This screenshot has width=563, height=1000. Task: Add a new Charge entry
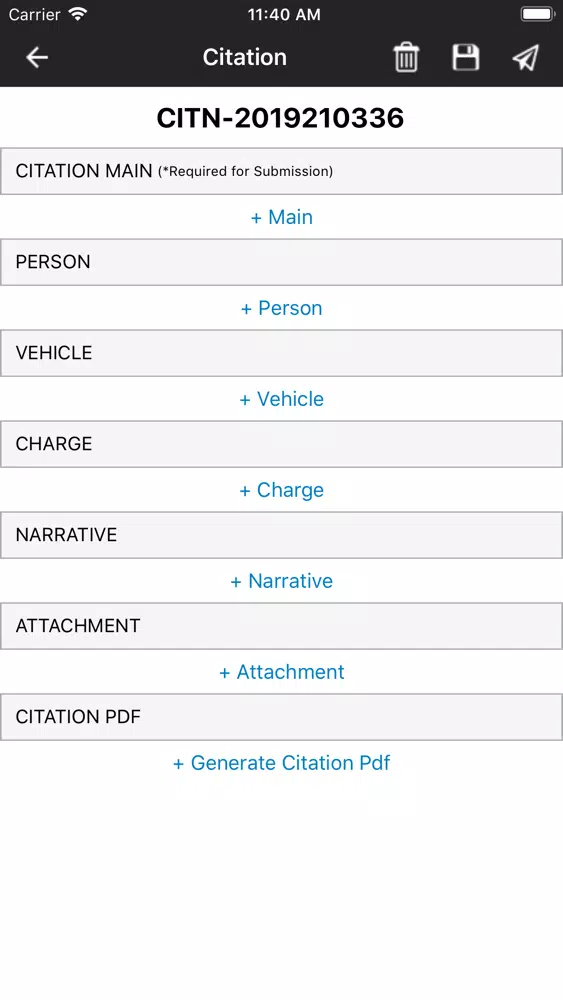click(x=281, y=490)
